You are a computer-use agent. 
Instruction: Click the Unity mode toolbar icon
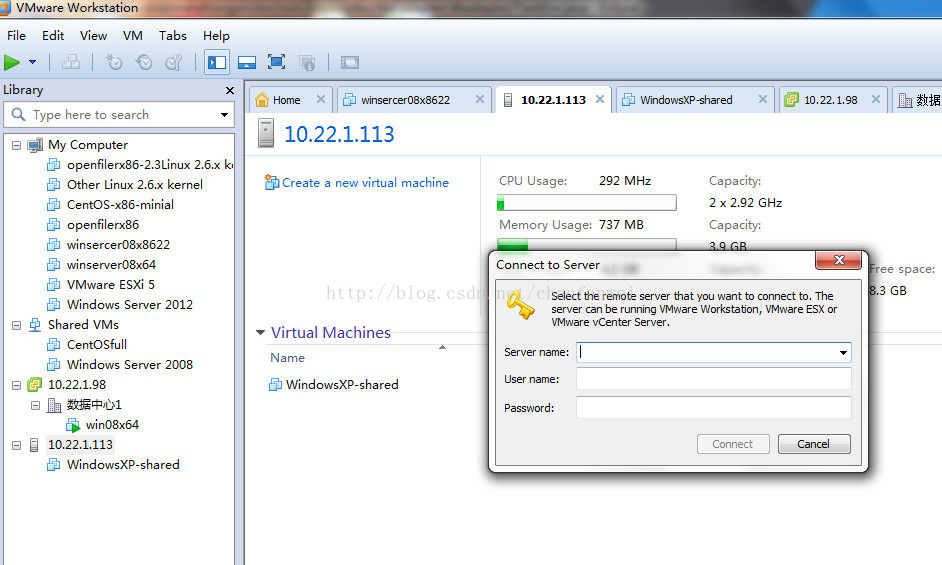coord(307,62)
